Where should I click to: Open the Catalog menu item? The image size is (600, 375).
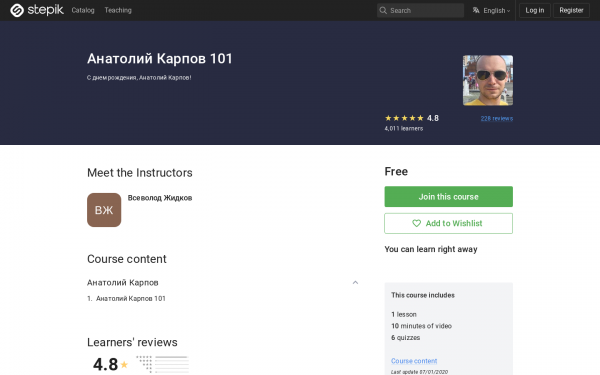tap(83, 10)
